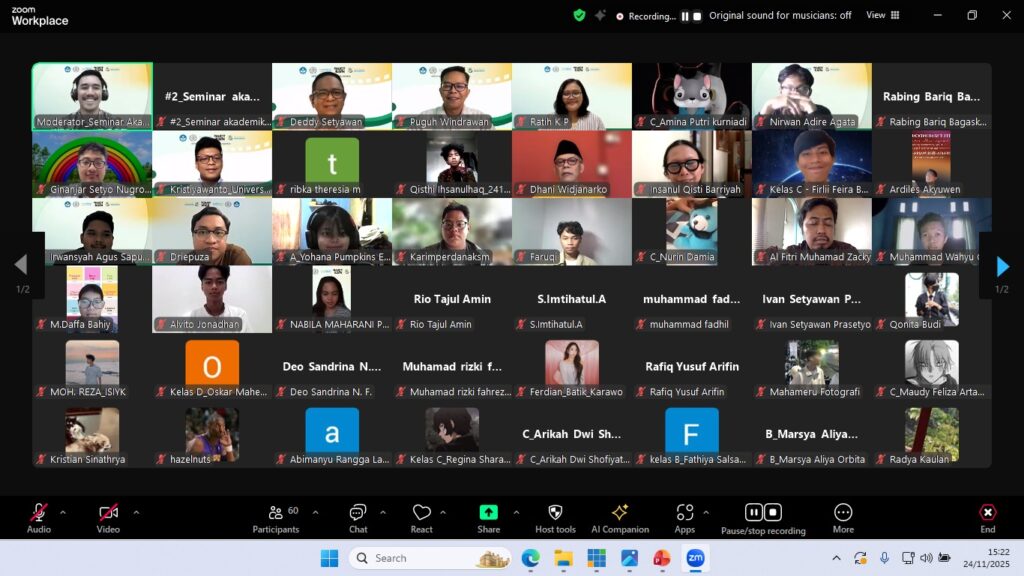Expand the audio options arrow

click(63, 513)
